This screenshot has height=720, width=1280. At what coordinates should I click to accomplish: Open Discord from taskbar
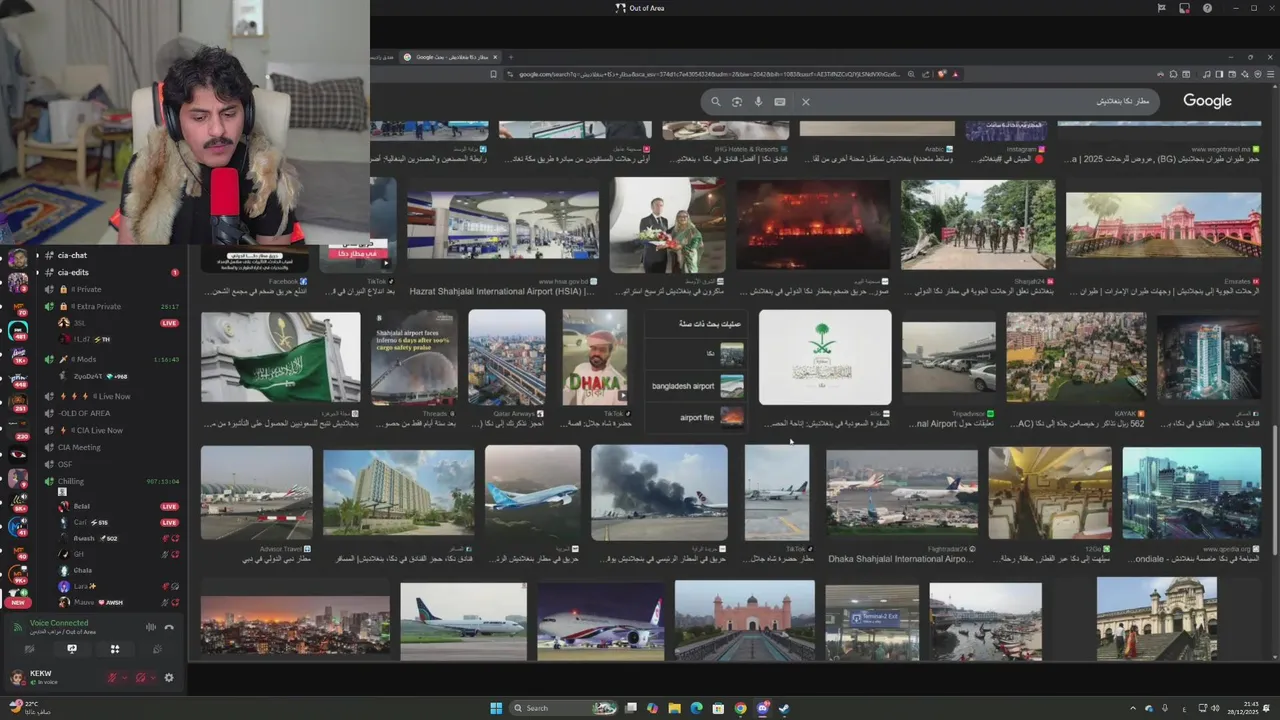pyautogui.click(x=762, y=708)
